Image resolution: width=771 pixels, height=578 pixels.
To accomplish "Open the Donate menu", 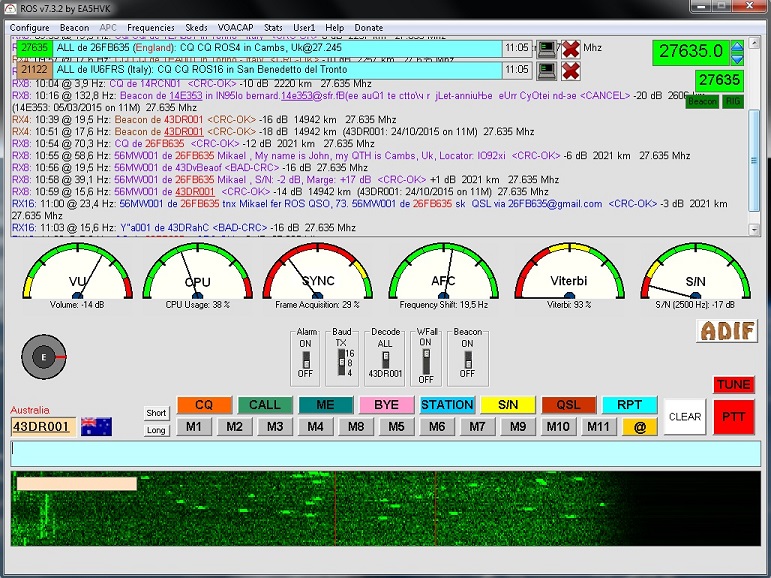I will [368, 28].
